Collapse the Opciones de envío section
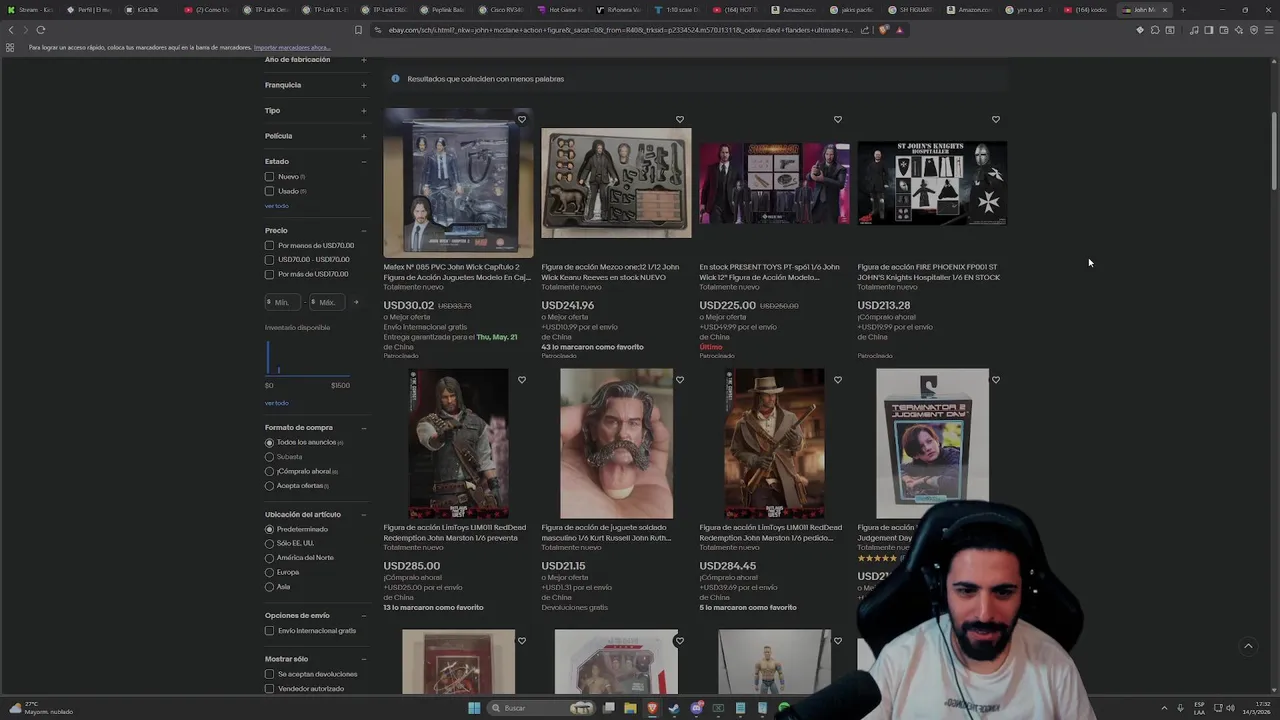The height and width of the screenshot is (720, 1280). pyautogui.click(x=363, y=616)
